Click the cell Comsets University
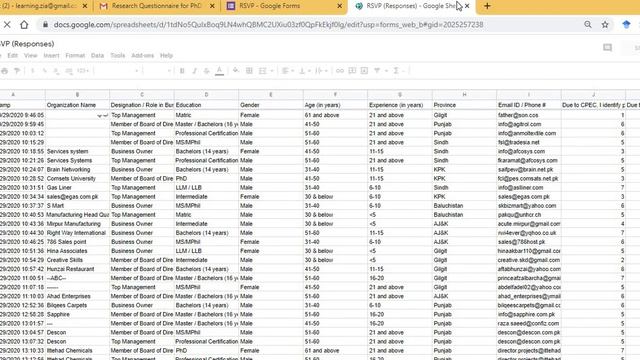The width and height of the screenshot is (640, 360). click(77, 179)
